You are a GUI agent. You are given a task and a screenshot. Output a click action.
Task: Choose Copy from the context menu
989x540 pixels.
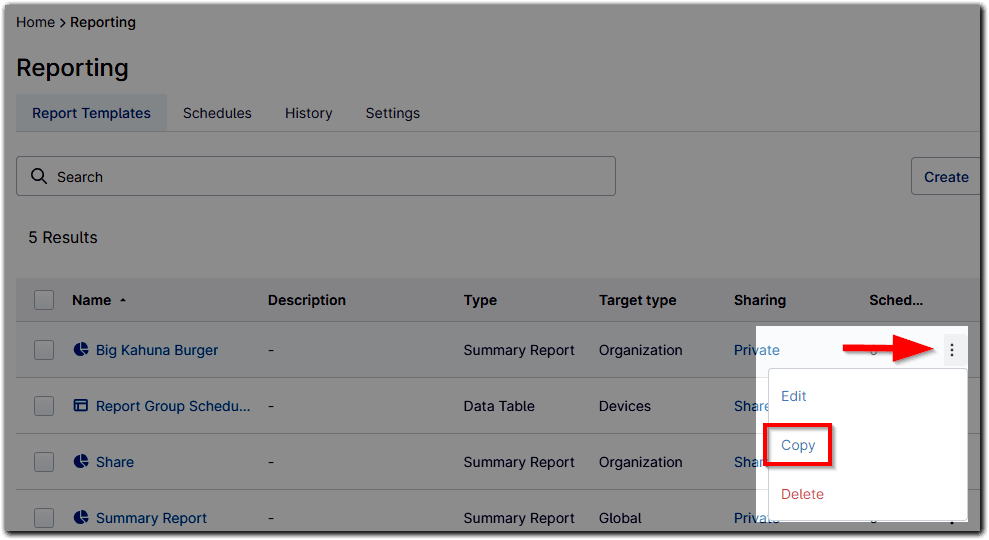(x=798, y=445)
